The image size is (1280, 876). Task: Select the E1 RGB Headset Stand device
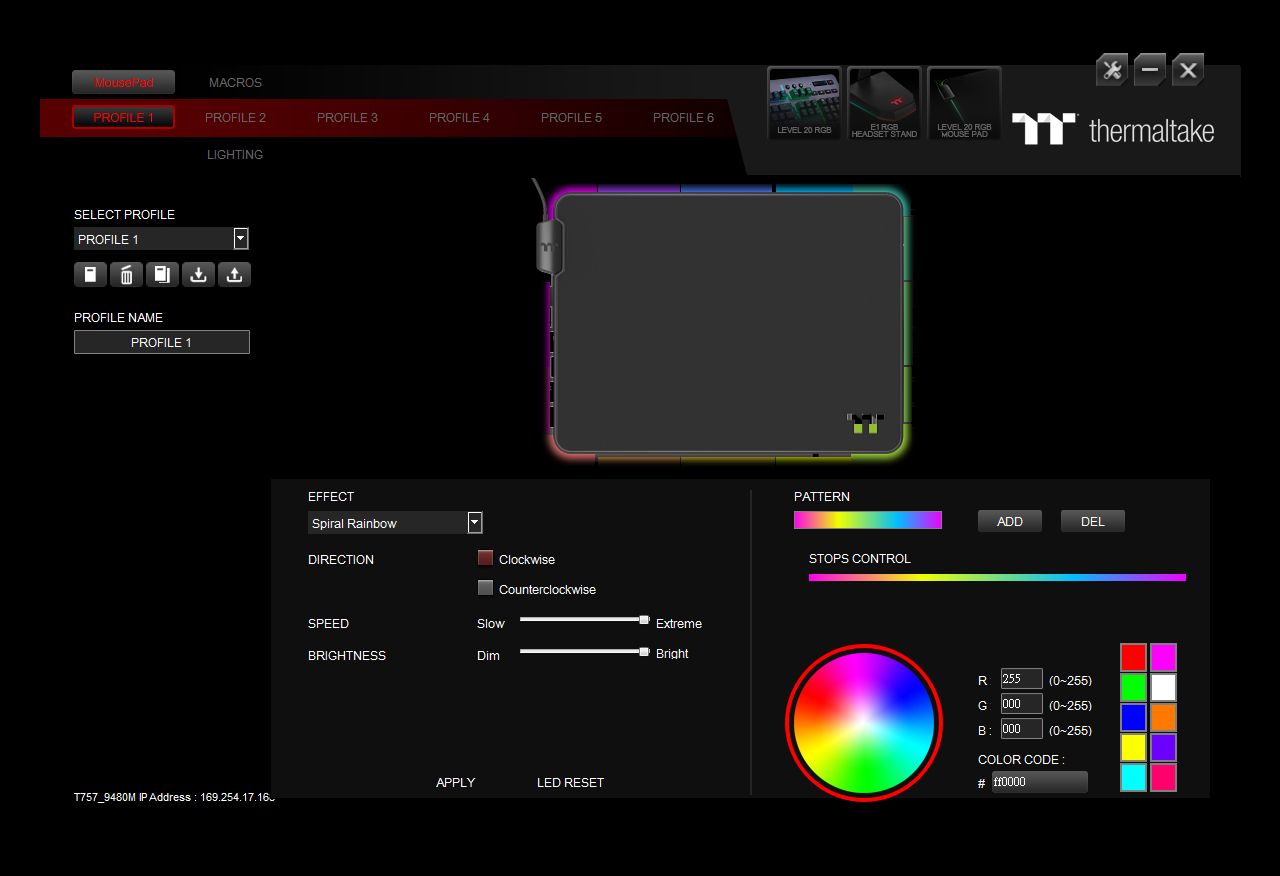click(884, 103)
